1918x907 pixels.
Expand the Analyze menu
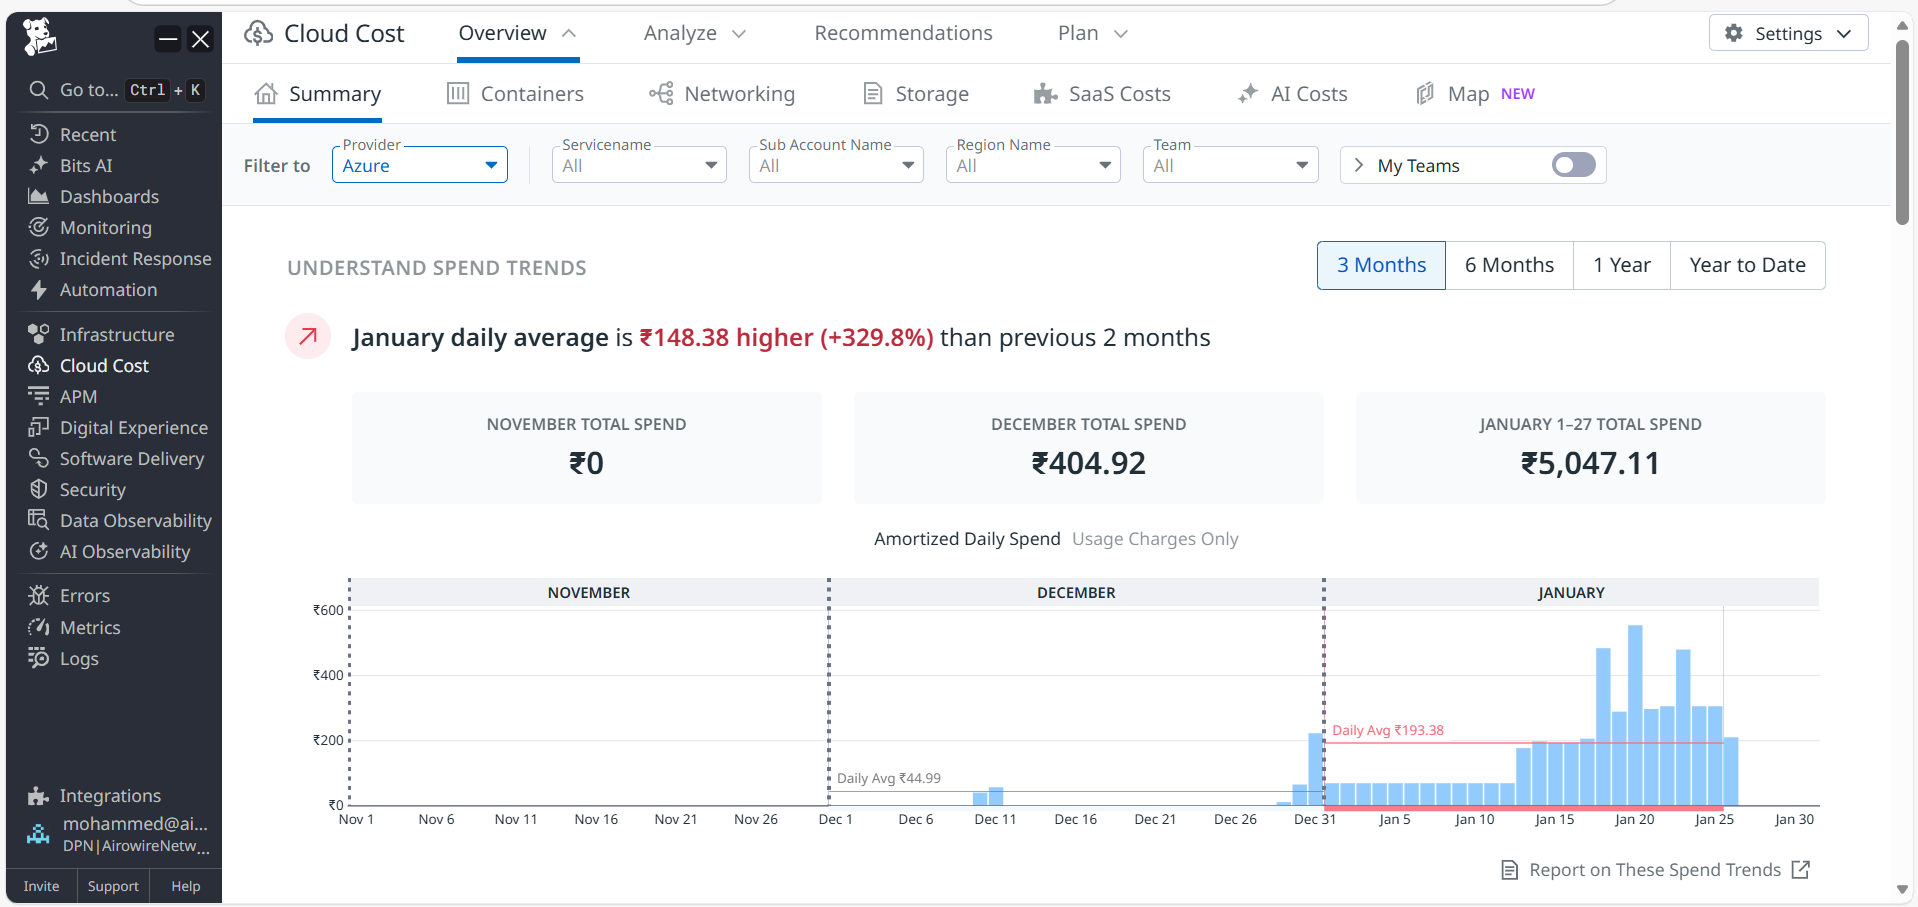694,34
